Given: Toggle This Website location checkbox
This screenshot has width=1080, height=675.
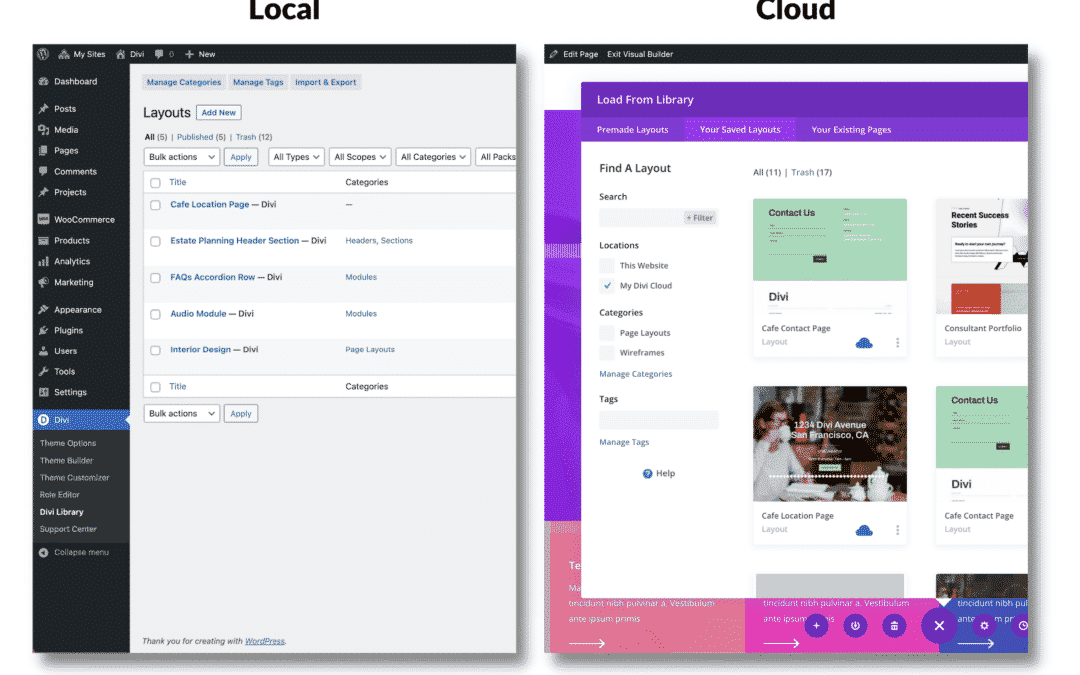Looking at the screenshot, I should point(607,265).
